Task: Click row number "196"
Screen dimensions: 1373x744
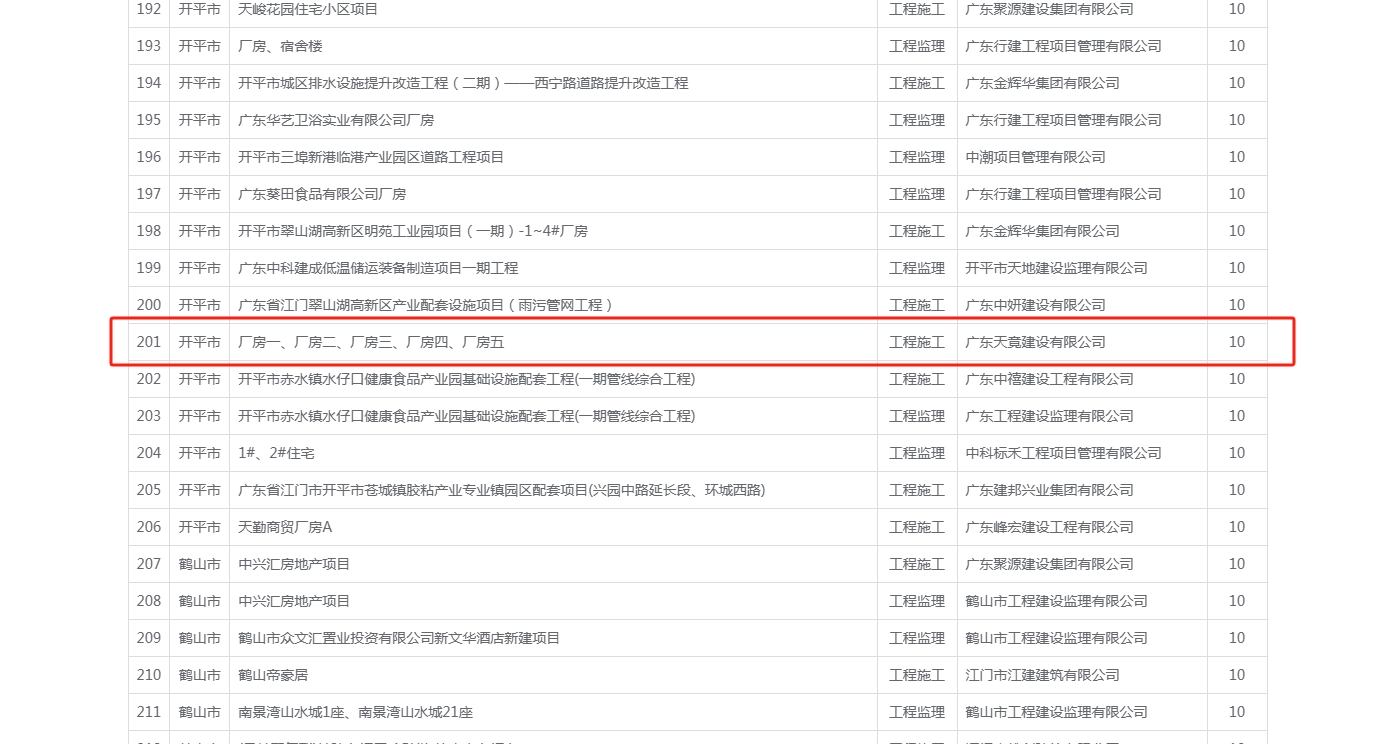Action: (149, 157)
